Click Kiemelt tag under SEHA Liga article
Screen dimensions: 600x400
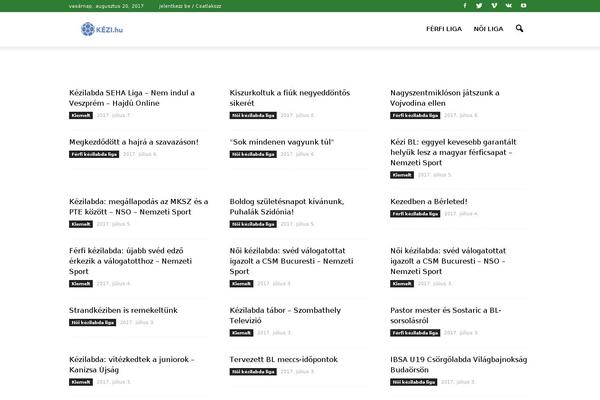(81, 116)
